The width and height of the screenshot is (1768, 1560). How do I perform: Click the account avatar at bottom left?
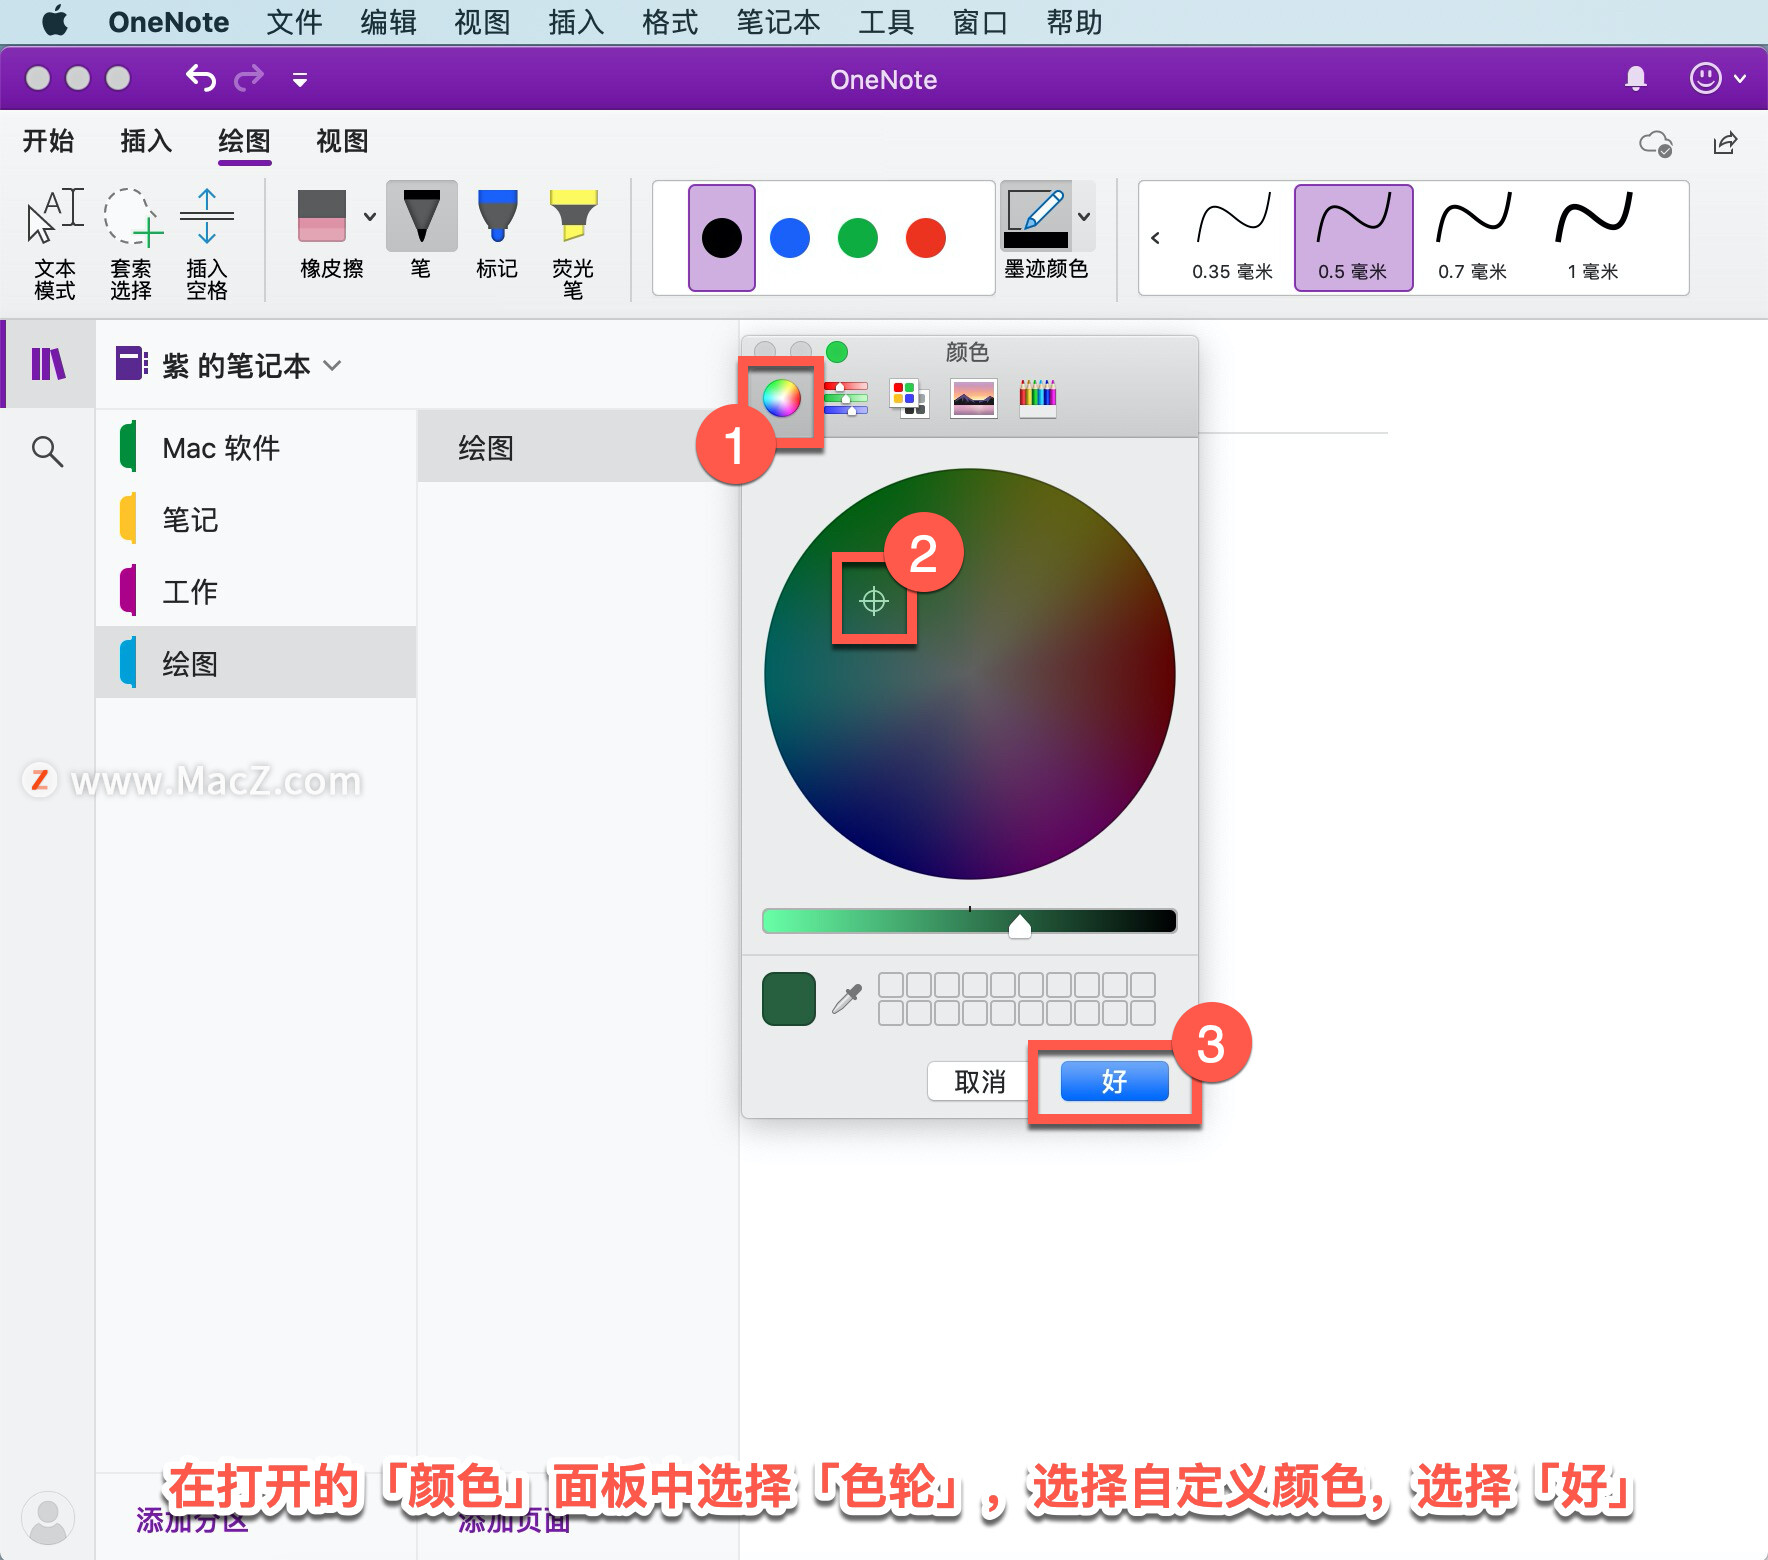pos(47,1518)
